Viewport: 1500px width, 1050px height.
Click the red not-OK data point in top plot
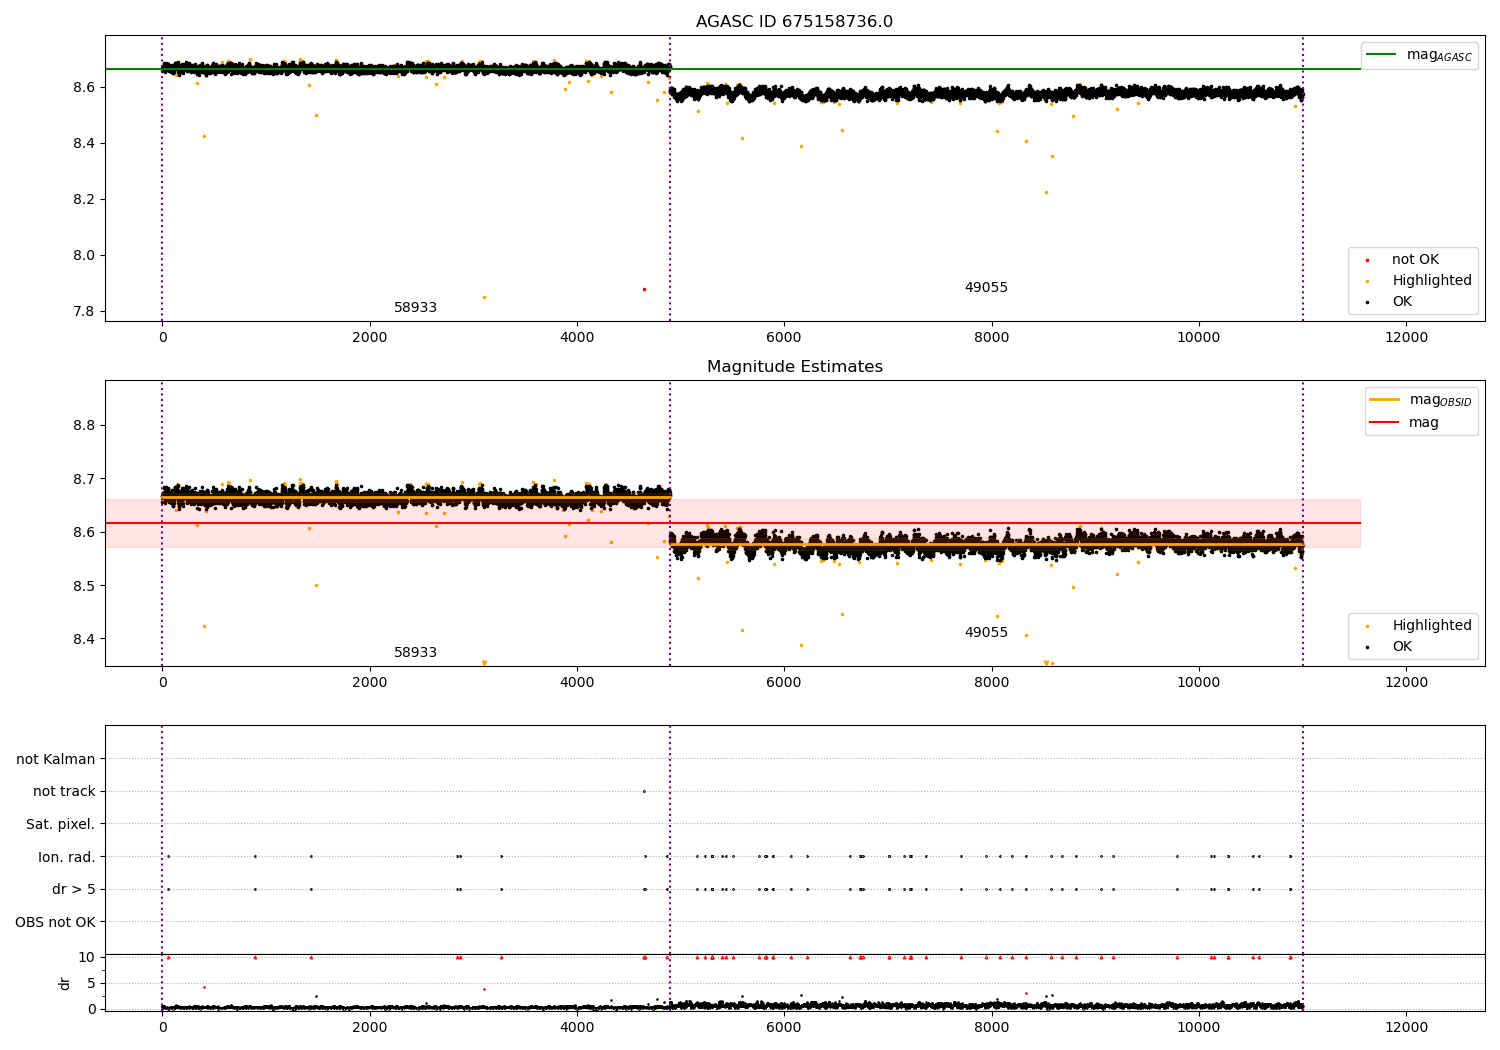pos(644,289)
